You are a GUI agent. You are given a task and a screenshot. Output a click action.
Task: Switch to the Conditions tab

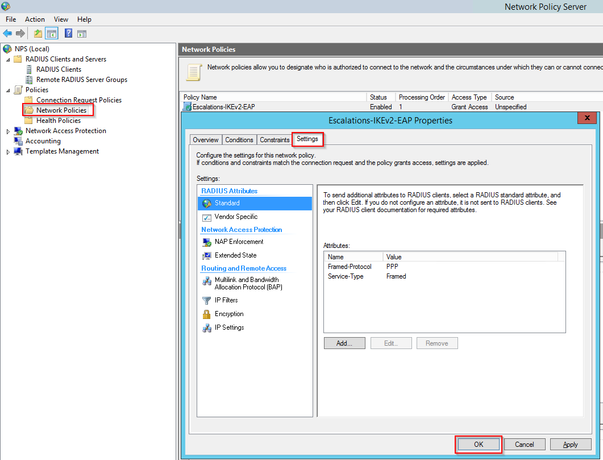239,140
